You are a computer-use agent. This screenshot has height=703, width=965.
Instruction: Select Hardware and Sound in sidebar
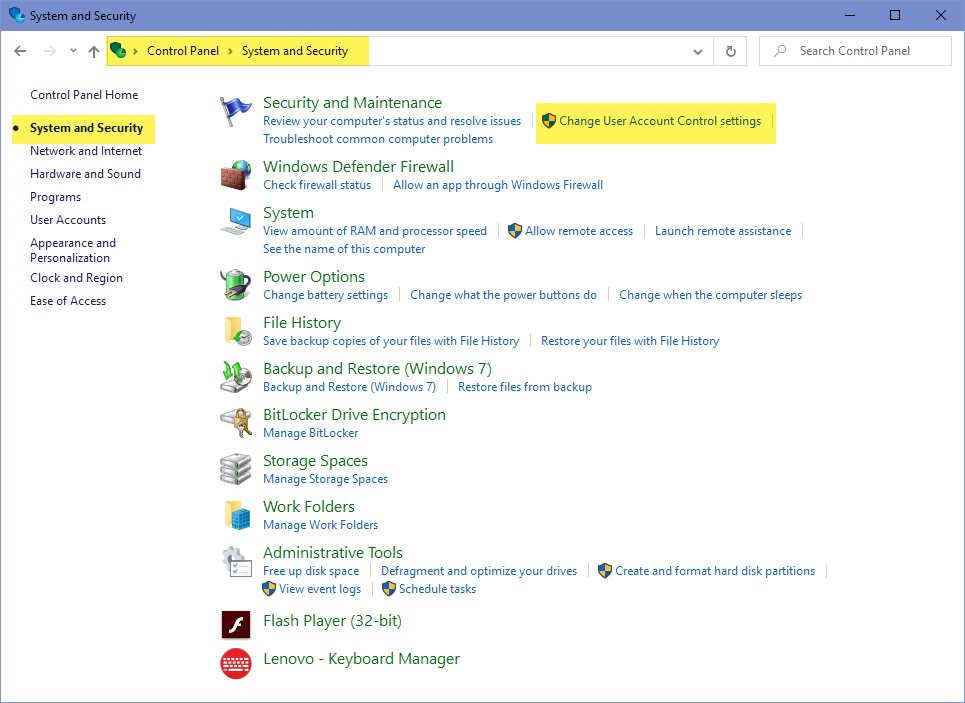point(86,174)
